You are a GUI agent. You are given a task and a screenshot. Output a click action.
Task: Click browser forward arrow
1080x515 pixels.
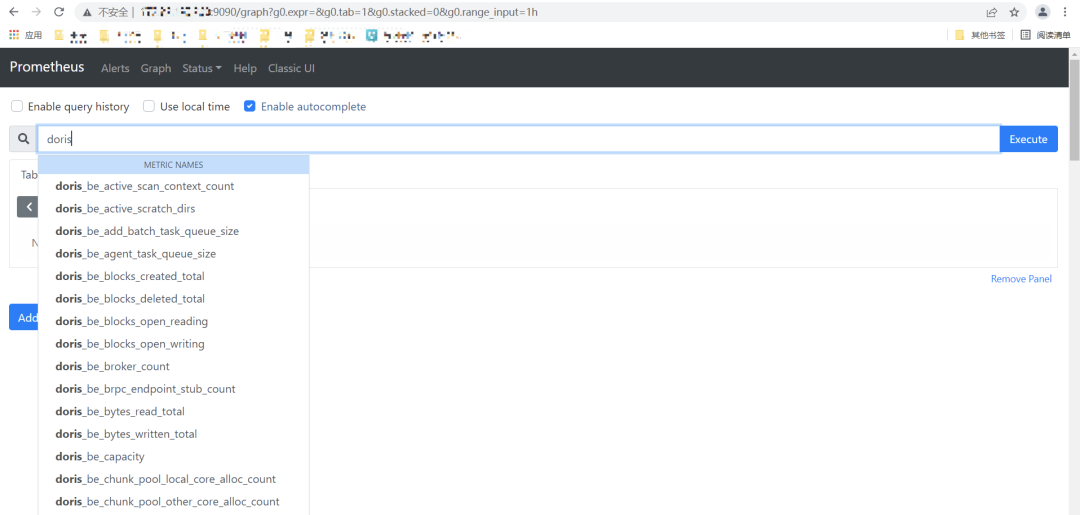[37, 12]
